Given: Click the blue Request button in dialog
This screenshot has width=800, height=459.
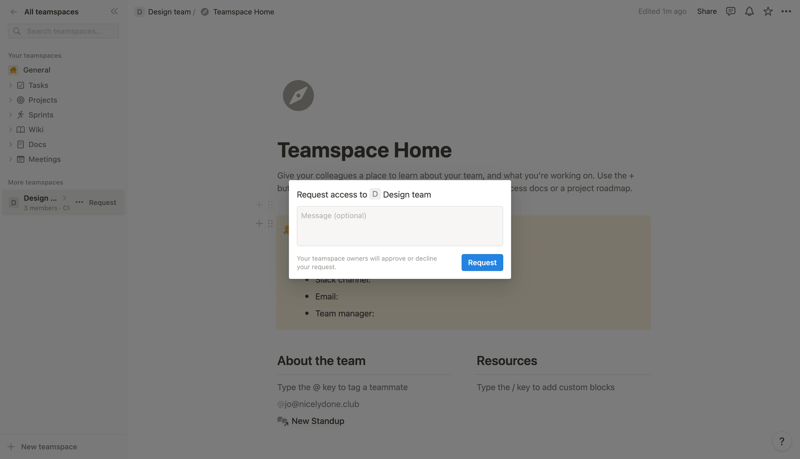Looking at the screenshot, I should (x=482, y=262).
